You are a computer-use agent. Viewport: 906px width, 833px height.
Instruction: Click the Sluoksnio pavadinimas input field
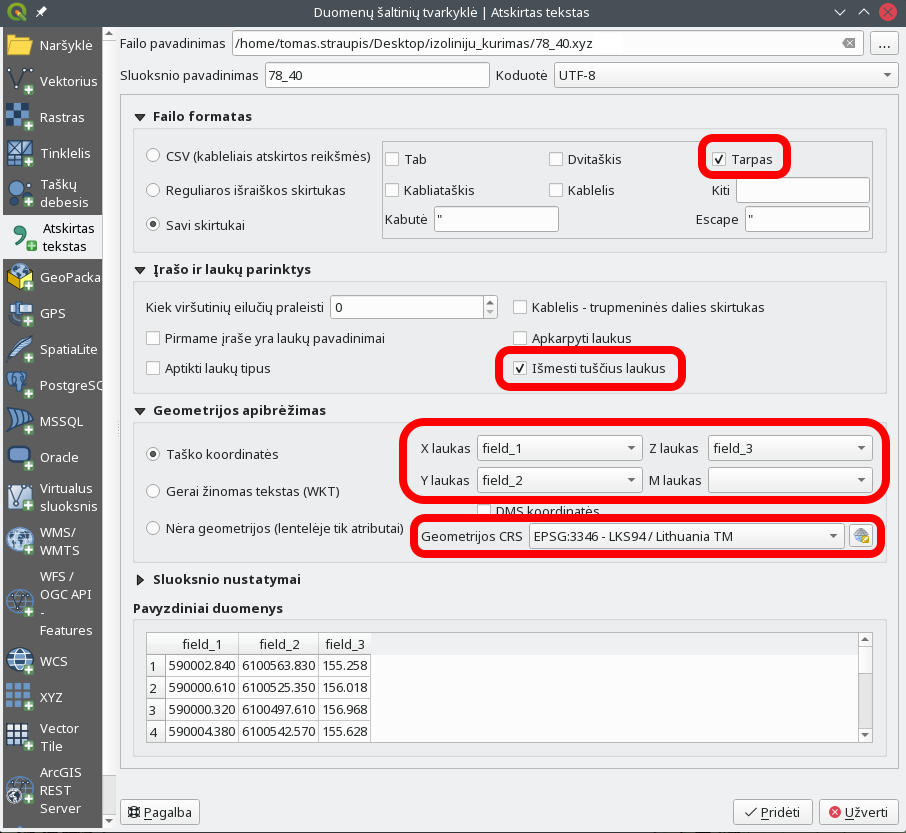[377, 75]
